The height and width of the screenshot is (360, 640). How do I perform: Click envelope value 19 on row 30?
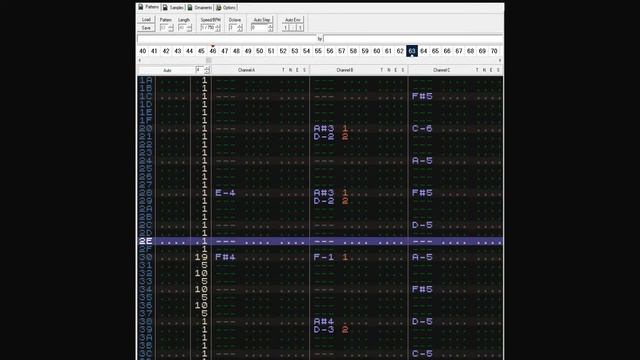point(201,257)
